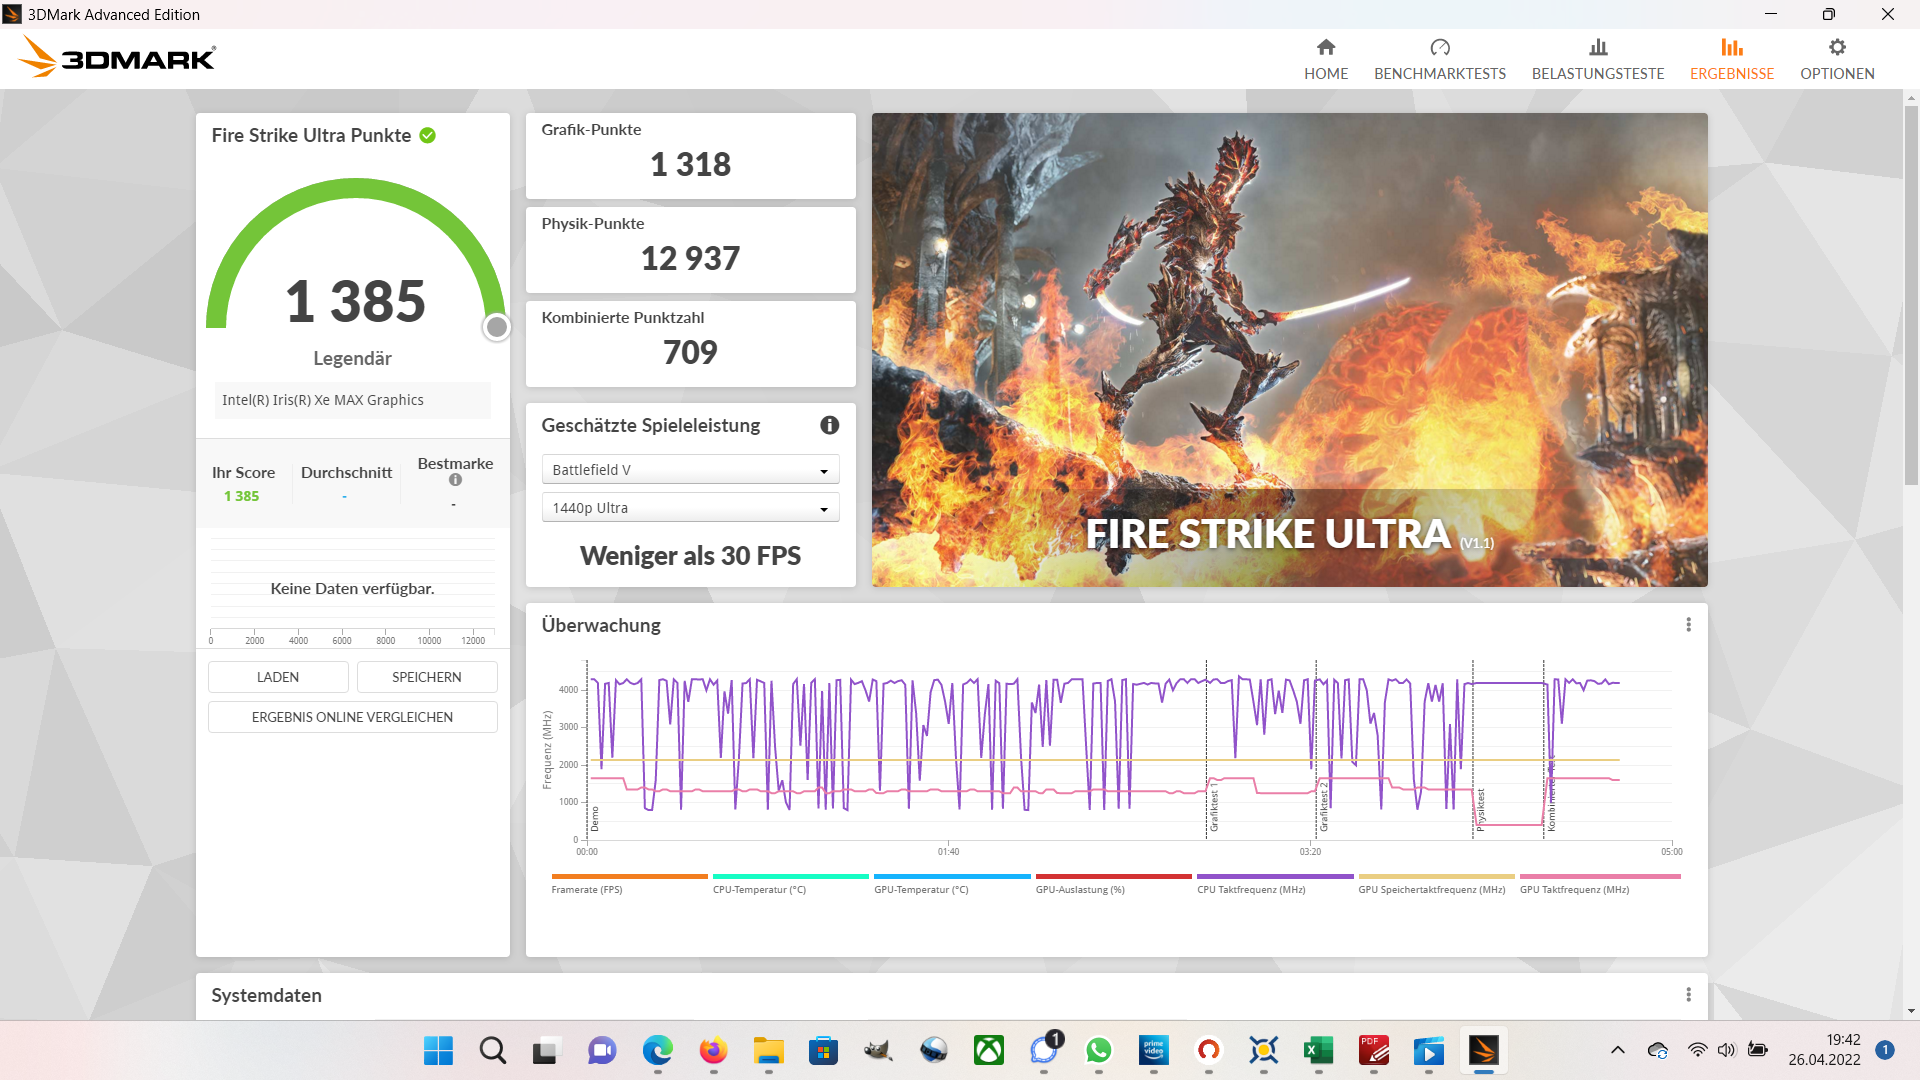Open Movies & TV from the taskbar
The height and width of the screenshot is (1080, 1920).
point(1429,1050)
